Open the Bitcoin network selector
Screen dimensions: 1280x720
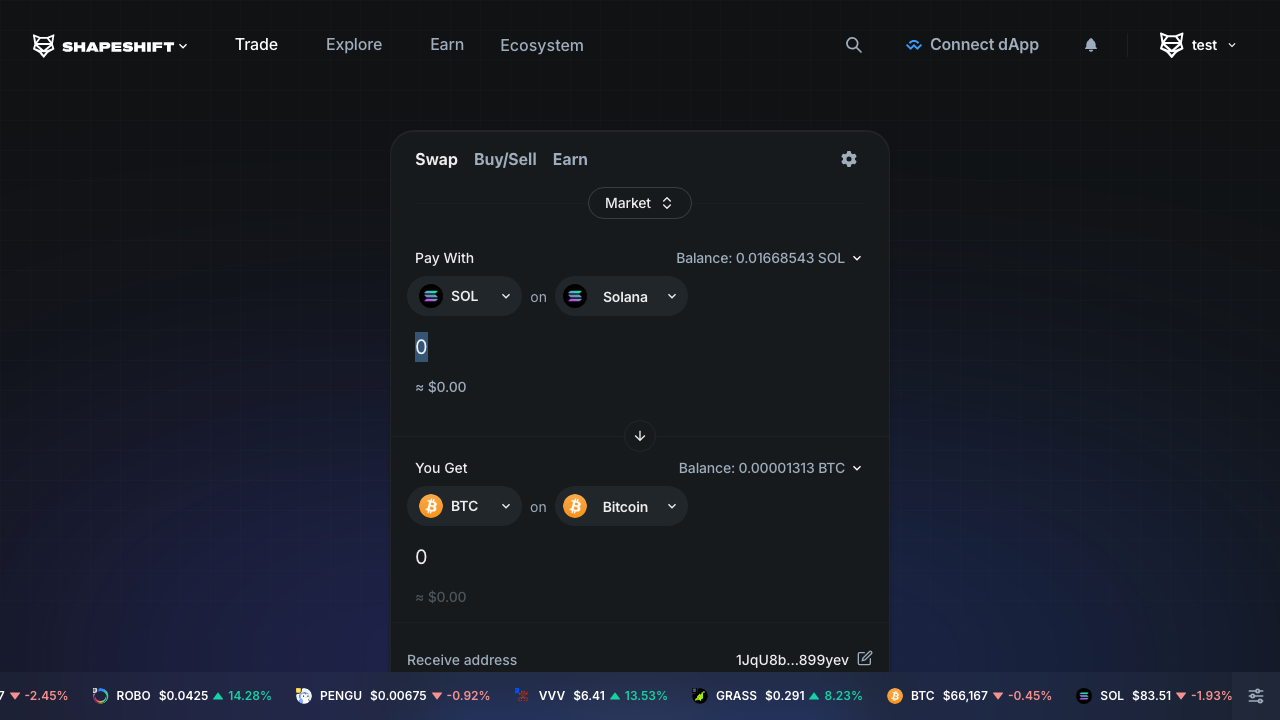click(x=621, y=506)
